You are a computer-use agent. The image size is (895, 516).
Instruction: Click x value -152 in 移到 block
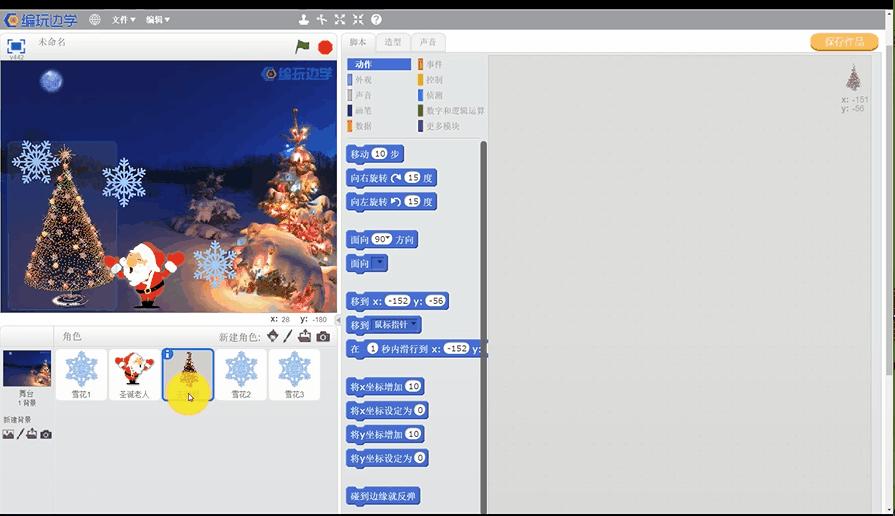(398, 301)
